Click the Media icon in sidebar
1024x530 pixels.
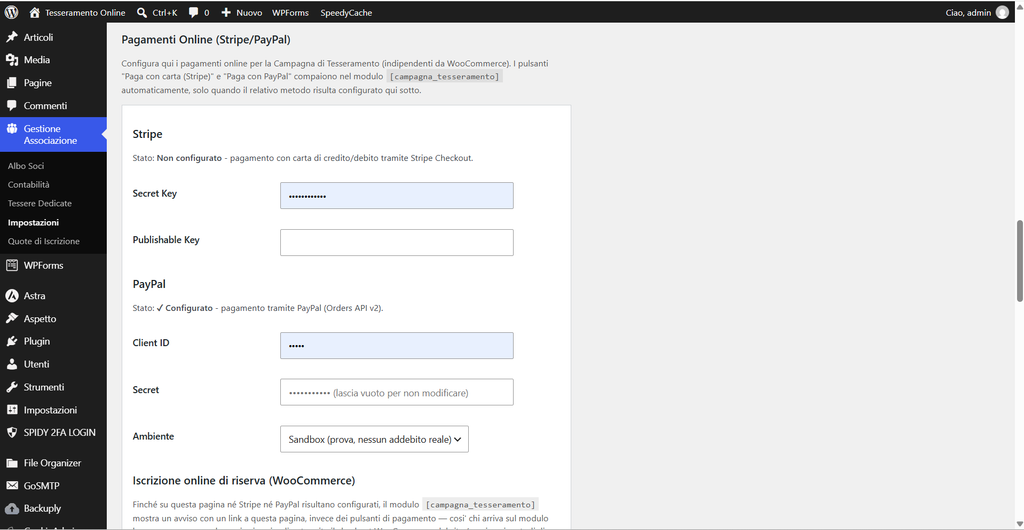12,60
